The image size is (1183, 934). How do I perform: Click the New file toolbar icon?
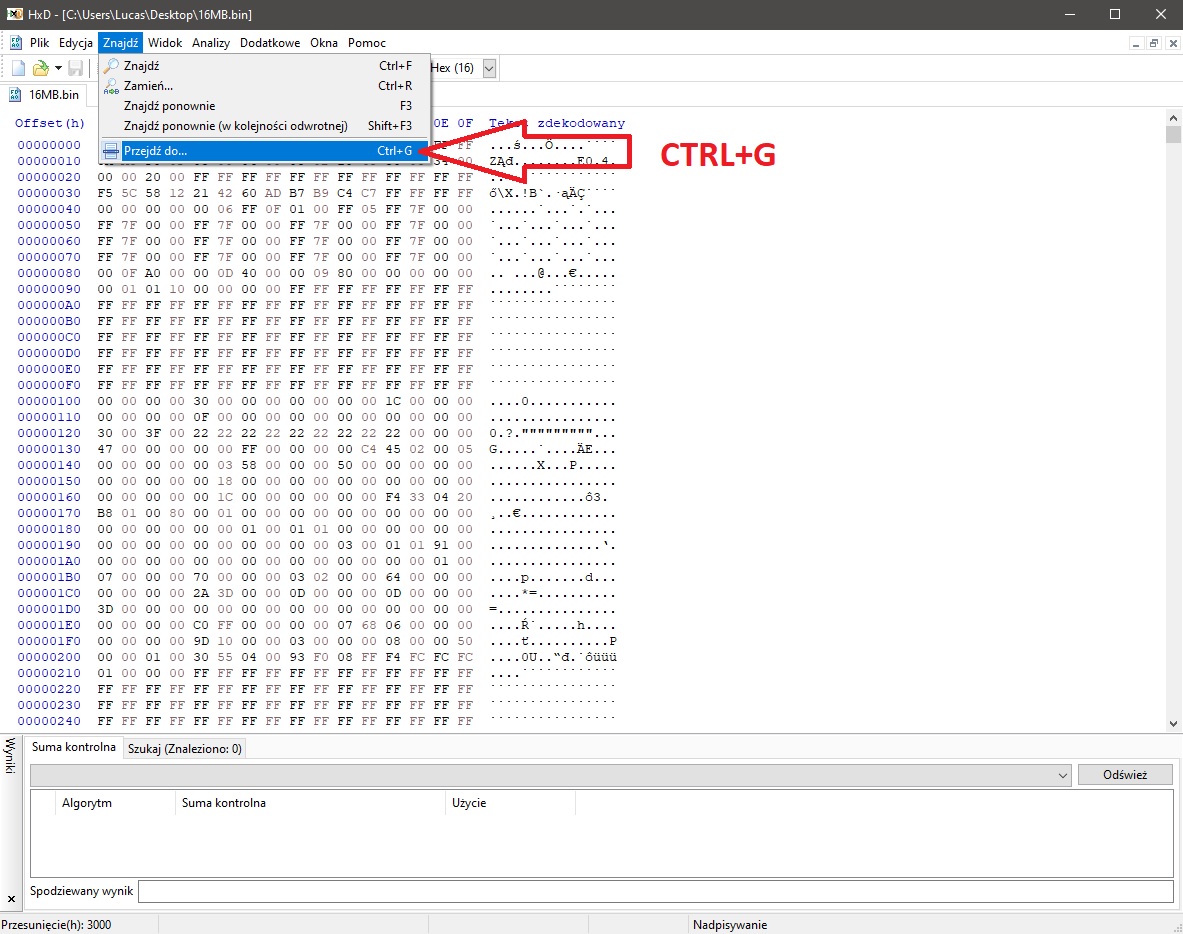pos(18,68)
